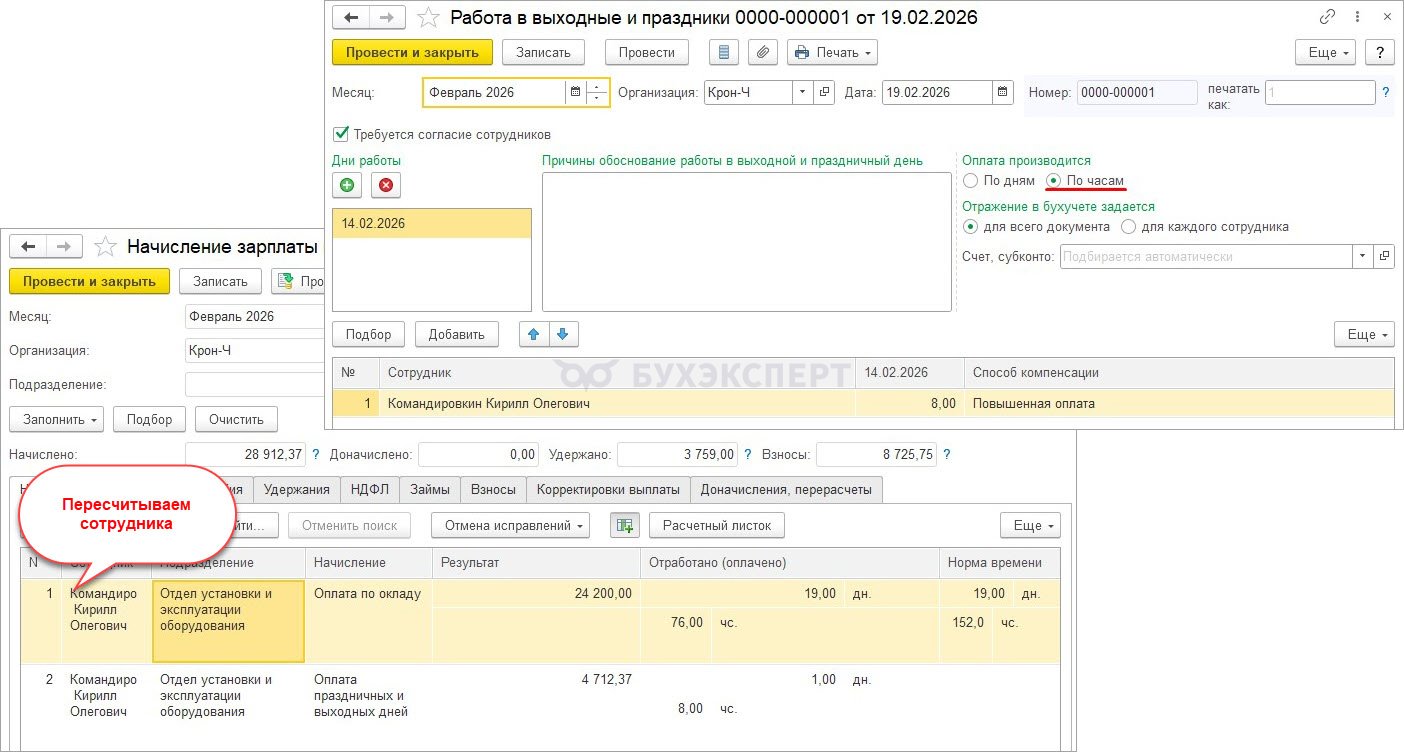Image resolution: width=1404 pixels, height=752 pixels.
Task: Move employee row down with blue arrow
Action: (x=563, y=334)
